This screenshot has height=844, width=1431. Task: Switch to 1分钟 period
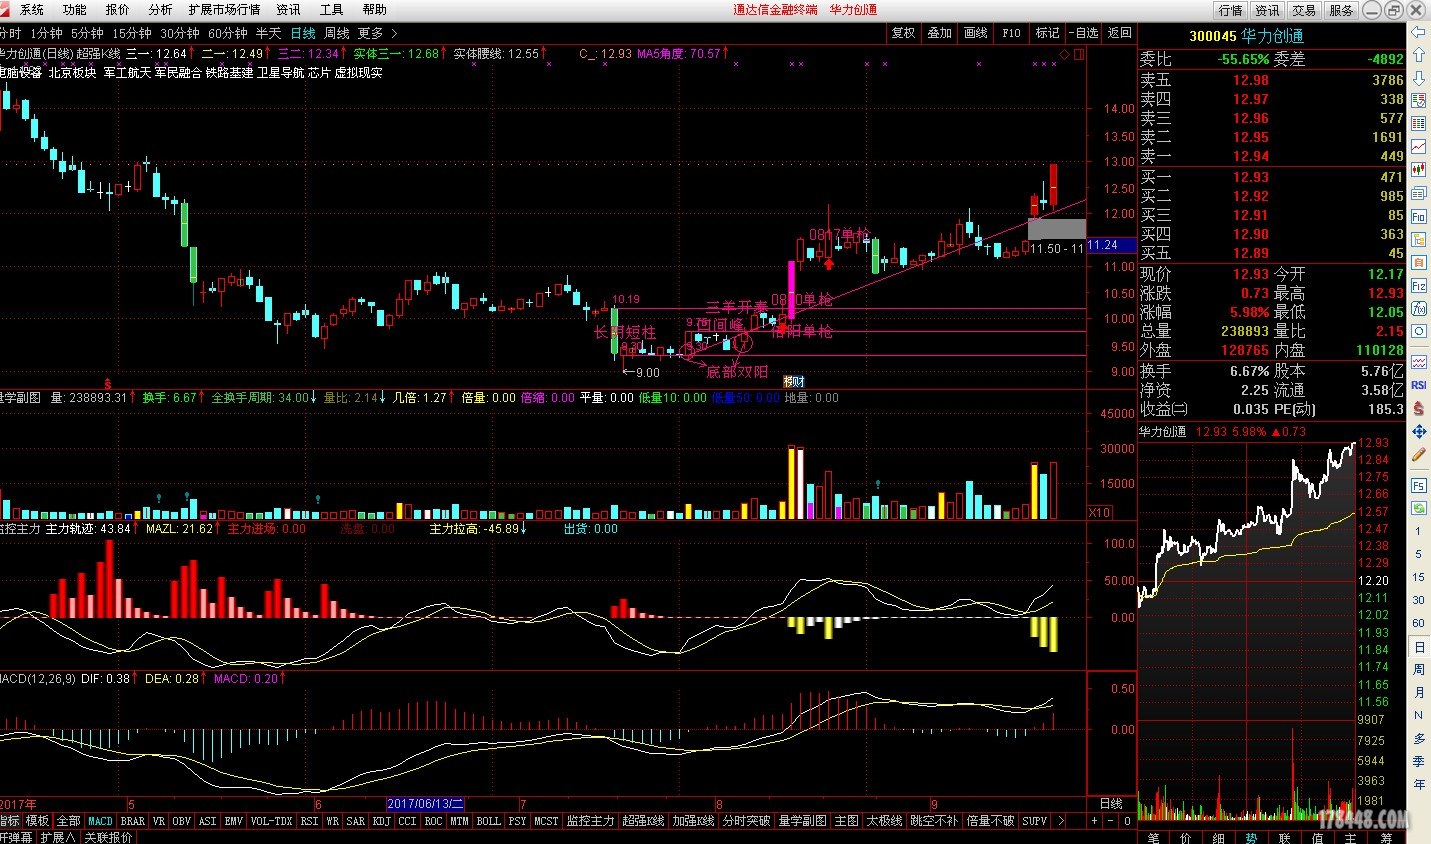[x=46, y=33]
